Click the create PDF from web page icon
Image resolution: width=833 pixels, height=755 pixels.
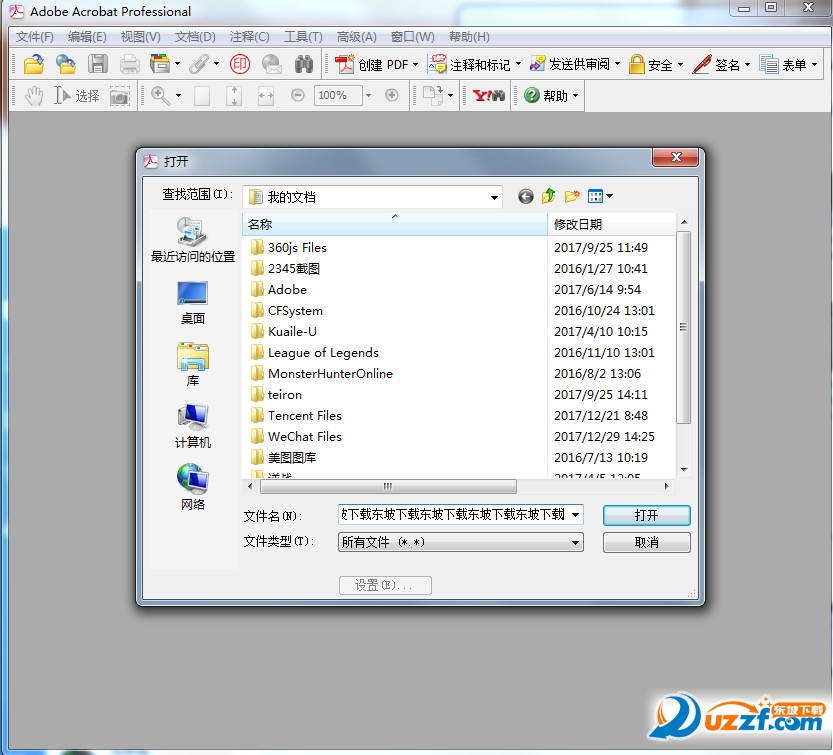tap(66, 64)
